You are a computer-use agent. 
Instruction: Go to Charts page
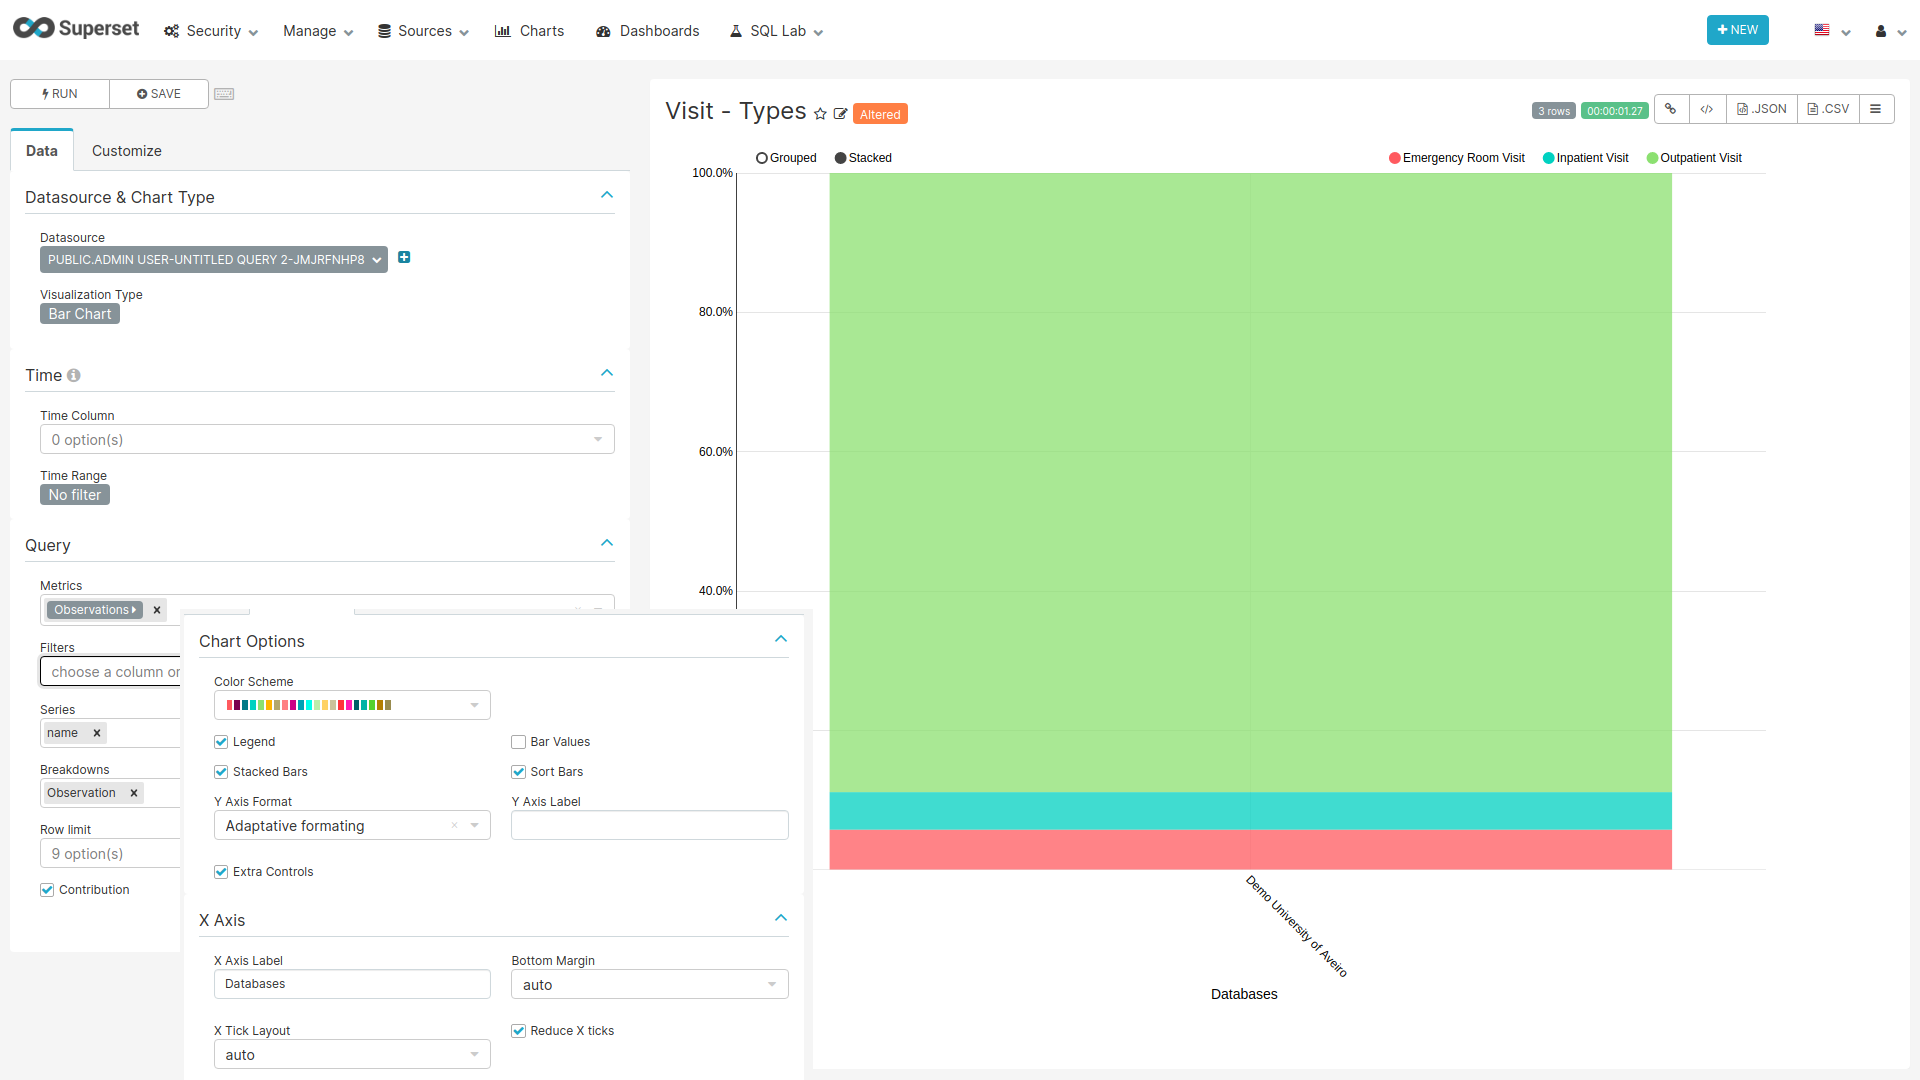[530, 31]
